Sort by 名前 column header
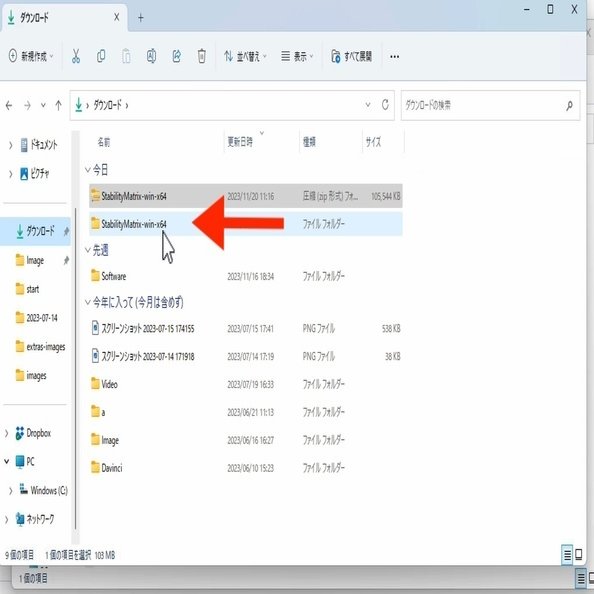This screenshot has width=594, height=594. coord(104,142)
